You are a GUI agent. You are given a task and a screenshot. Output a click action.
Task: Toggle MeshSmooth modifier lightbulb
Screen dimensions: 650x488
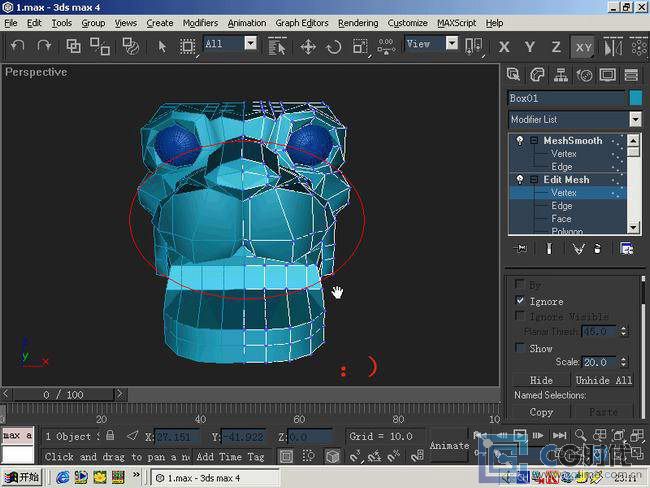click(x=519, y=141)
